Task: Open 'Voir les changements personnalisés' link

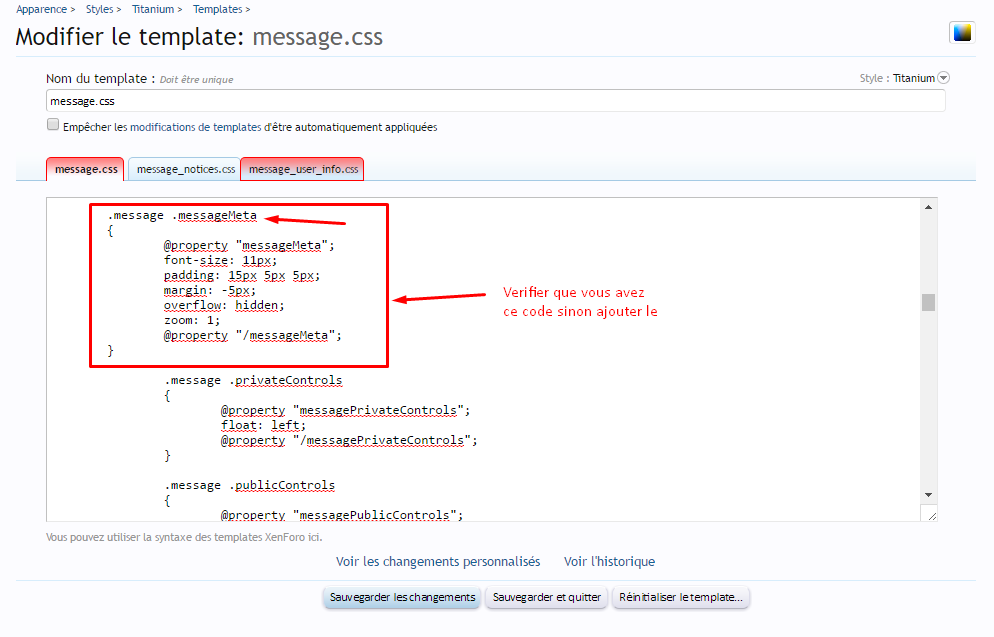Action: pyautogui.click(x=438, y=562)
